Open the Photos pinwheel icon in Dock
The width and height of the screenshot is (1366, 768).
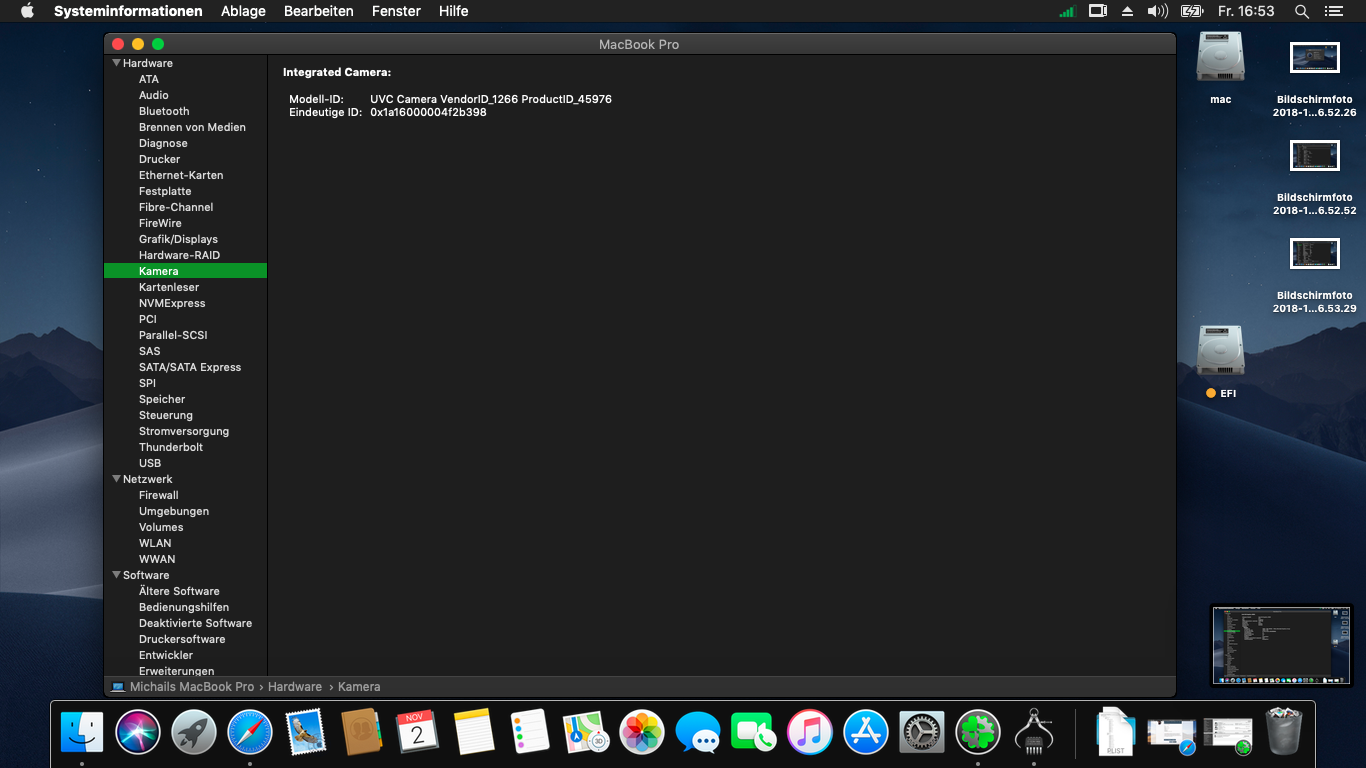click(x=642, y=732)
